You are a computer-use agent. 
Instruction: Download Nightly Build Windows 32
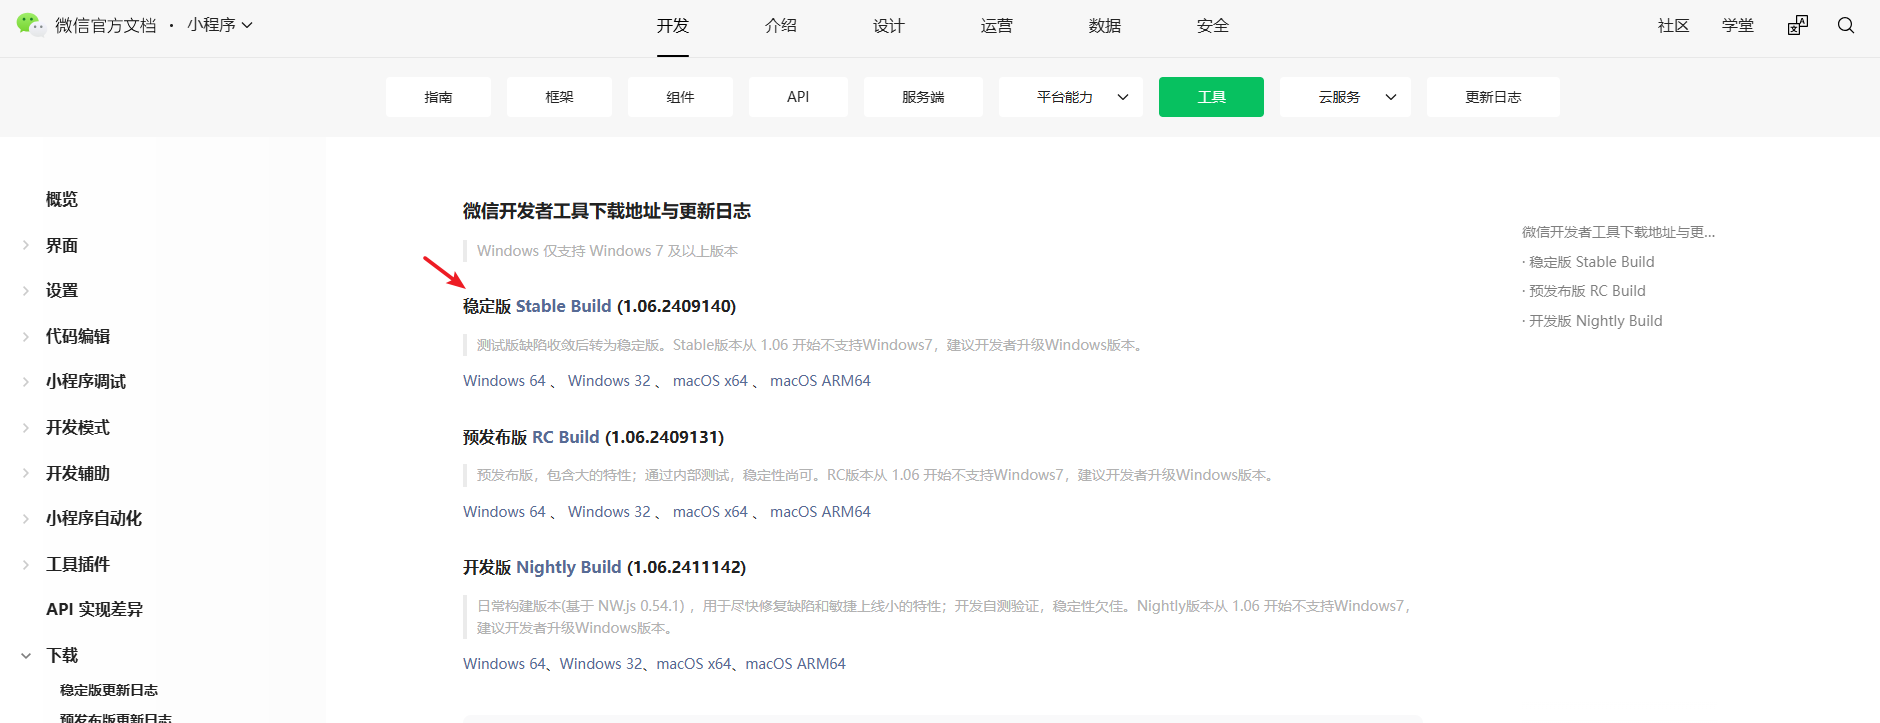601,664
